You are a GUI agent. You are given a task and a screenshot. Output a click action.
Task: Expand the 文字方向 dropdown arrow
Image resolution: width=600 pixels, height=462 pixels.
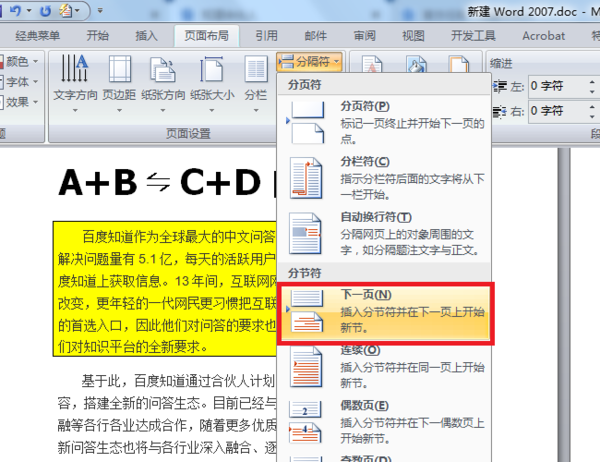tap(75, 110)
